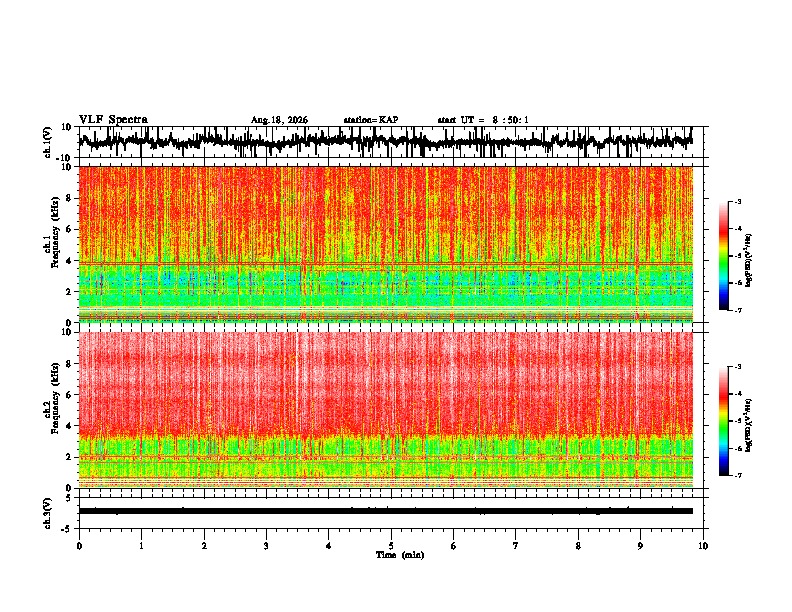Click the start UT time label
Viewport: 792px width, 612px height.
click(x=483, y=120)
